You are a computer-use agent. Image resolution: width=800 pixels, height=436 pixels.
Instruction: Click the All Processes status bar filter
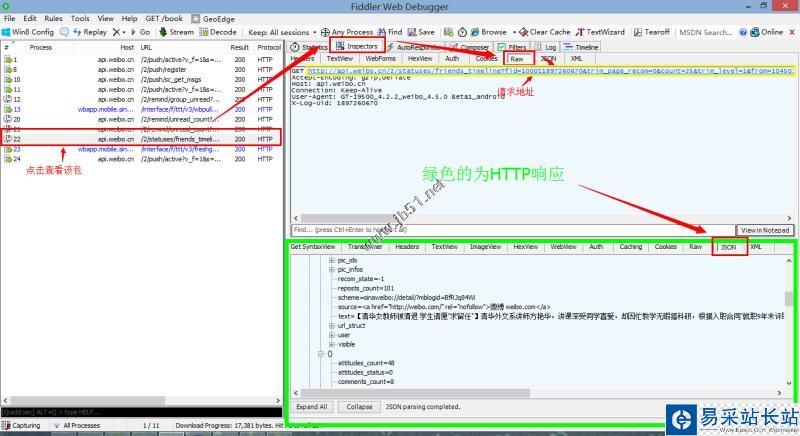[77, 425]
